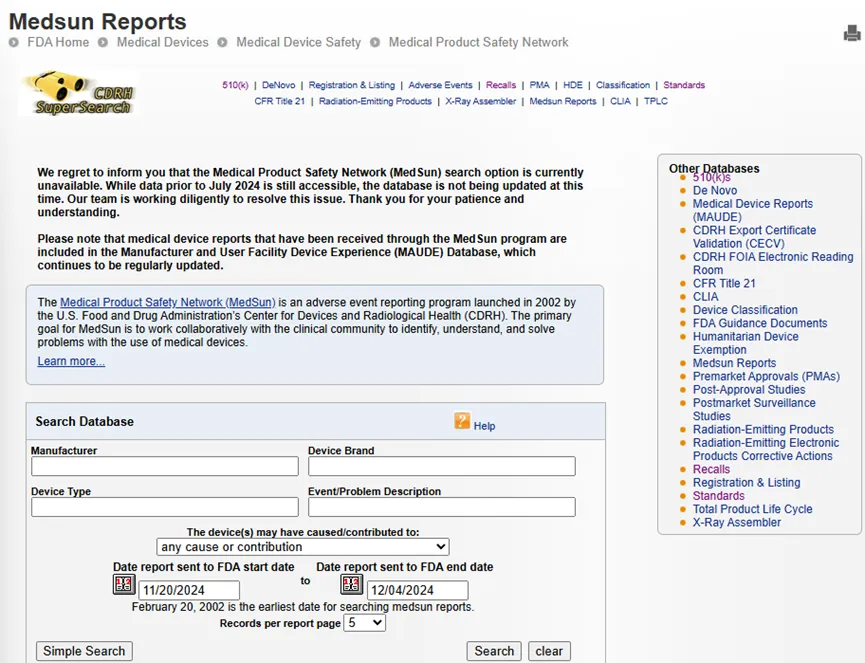Open Radiation-Emitting Products in Other Databases
This screenshot has height=663, width=865.
763,429
